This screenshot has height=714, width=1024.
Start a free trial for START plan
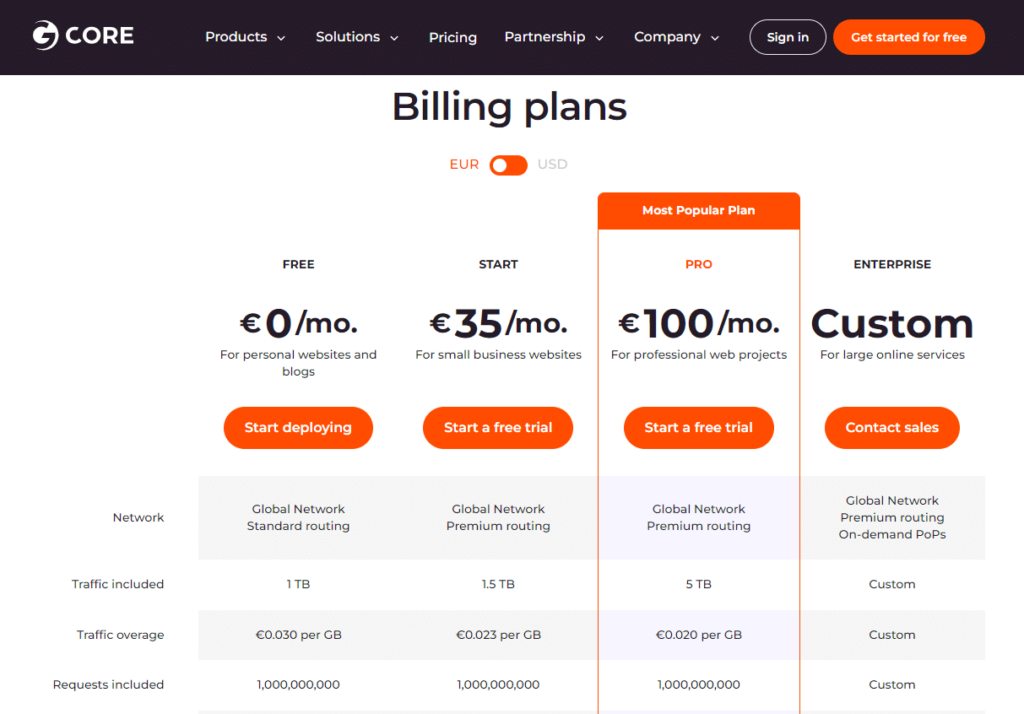click(498, 428)
